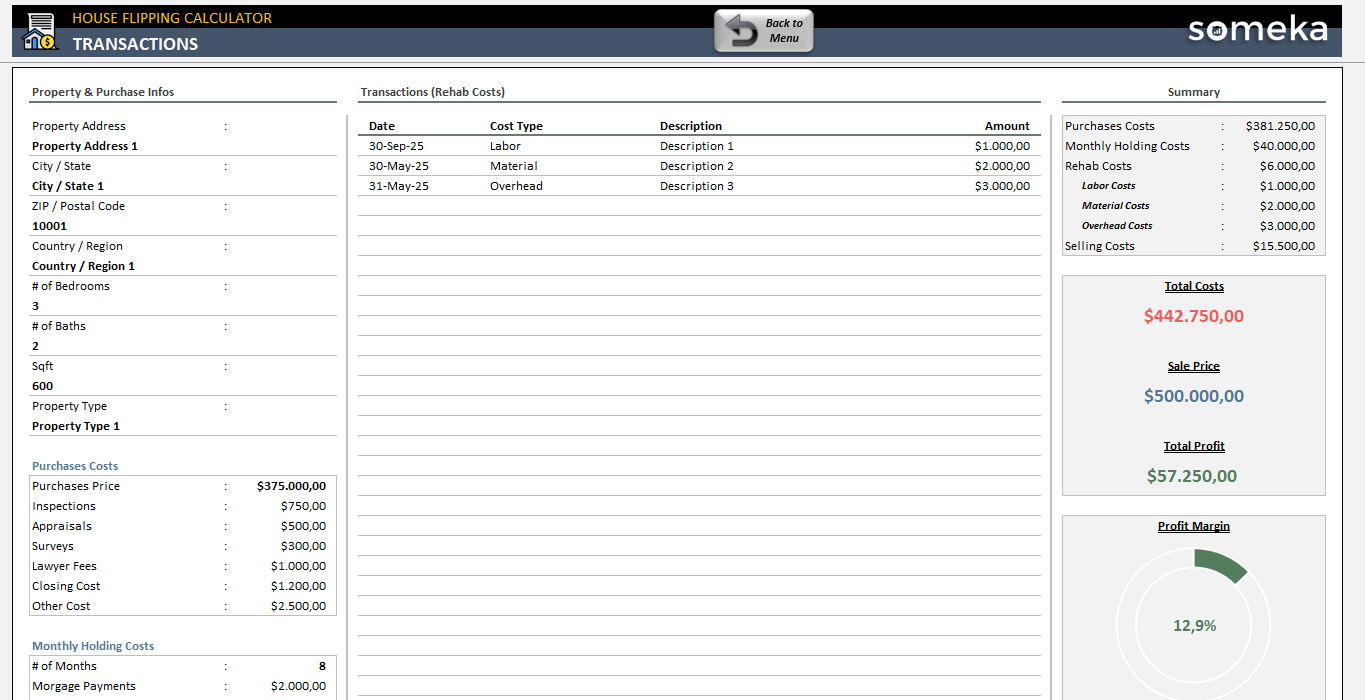Click the 30-Sep-25 date cell
The image size is (1365, 700).
396,146
